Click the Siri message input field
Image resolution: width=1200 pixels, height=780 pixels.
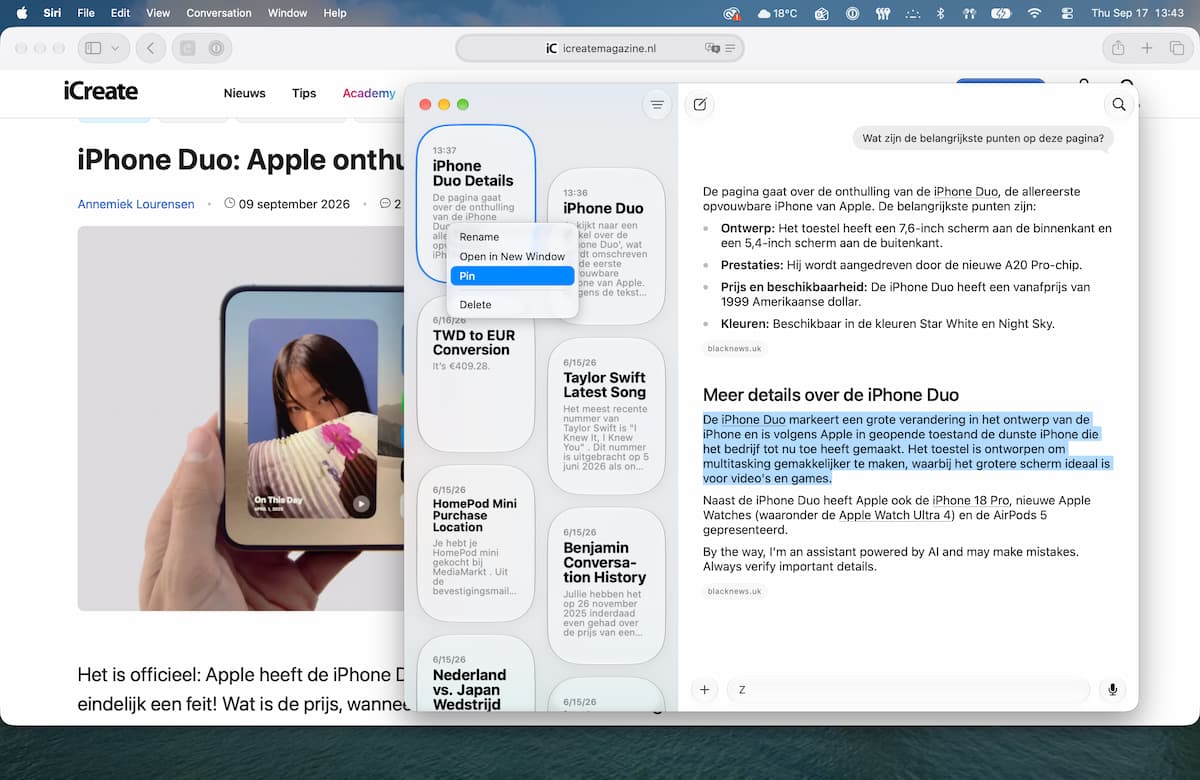click(908, 690)
